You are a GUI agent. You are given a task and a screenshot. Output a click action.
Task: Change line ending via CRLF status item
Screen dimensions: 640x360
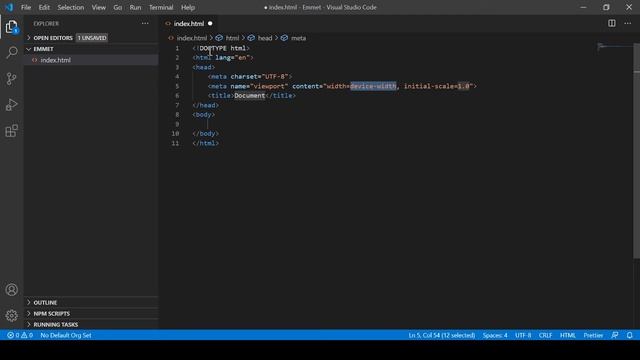(x=545, y=335)
